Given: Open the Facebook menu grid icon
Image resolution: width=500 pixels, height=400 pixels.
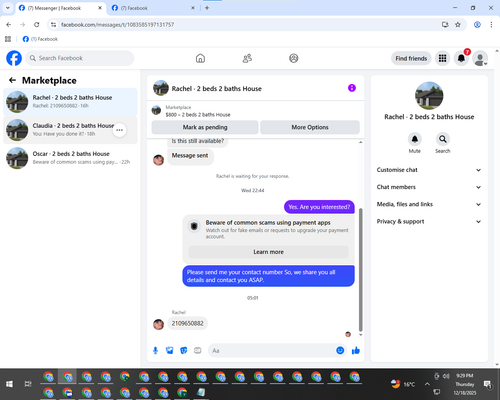Looking at the screenshot, I should click(x=442, y=58).
